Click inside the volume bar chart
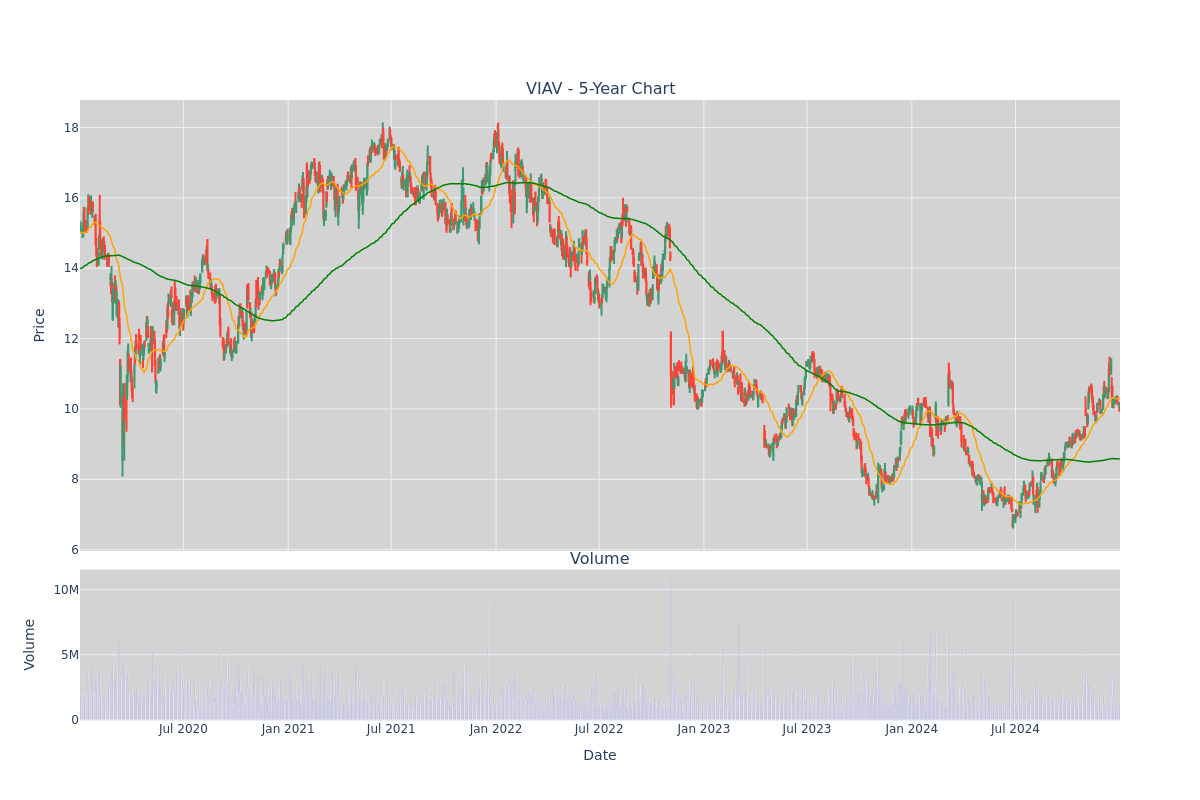Screen dimensions: 1200x800 (x=600, y=645)
